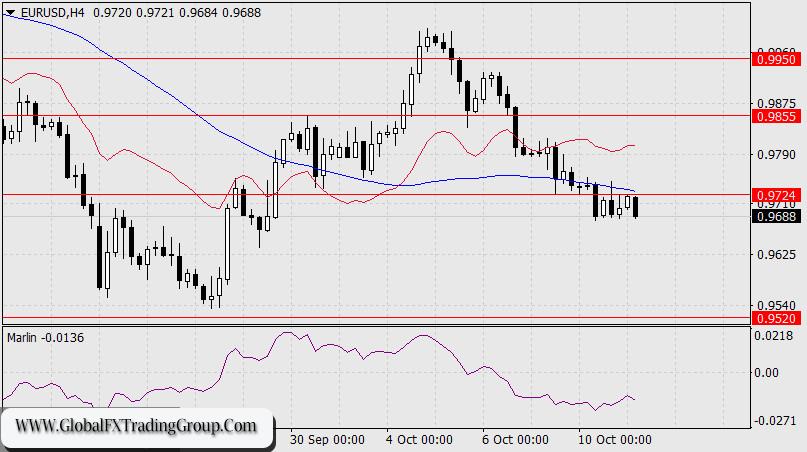
Task: Click the 0.0218 Marlin scale value
Action: point(774,336)
